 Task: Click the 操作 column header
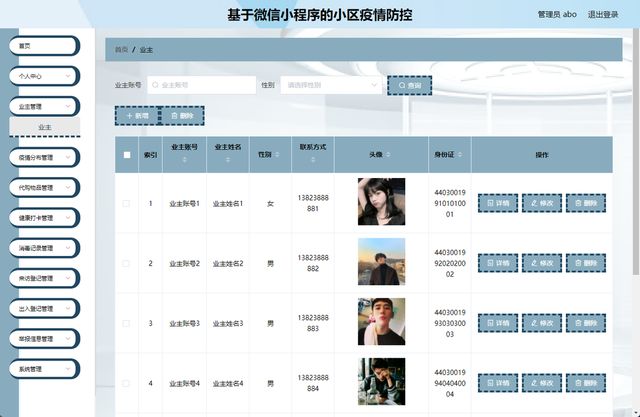542,155
